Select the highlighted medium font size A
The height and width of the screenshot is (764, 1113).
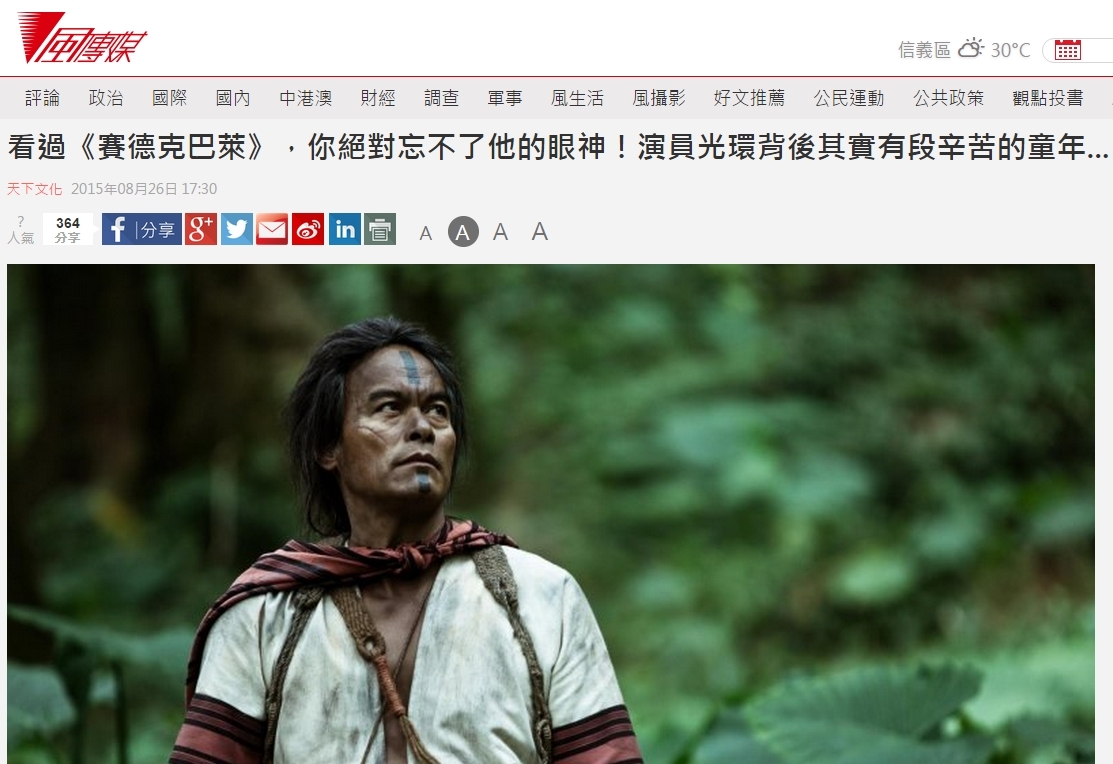463,231
